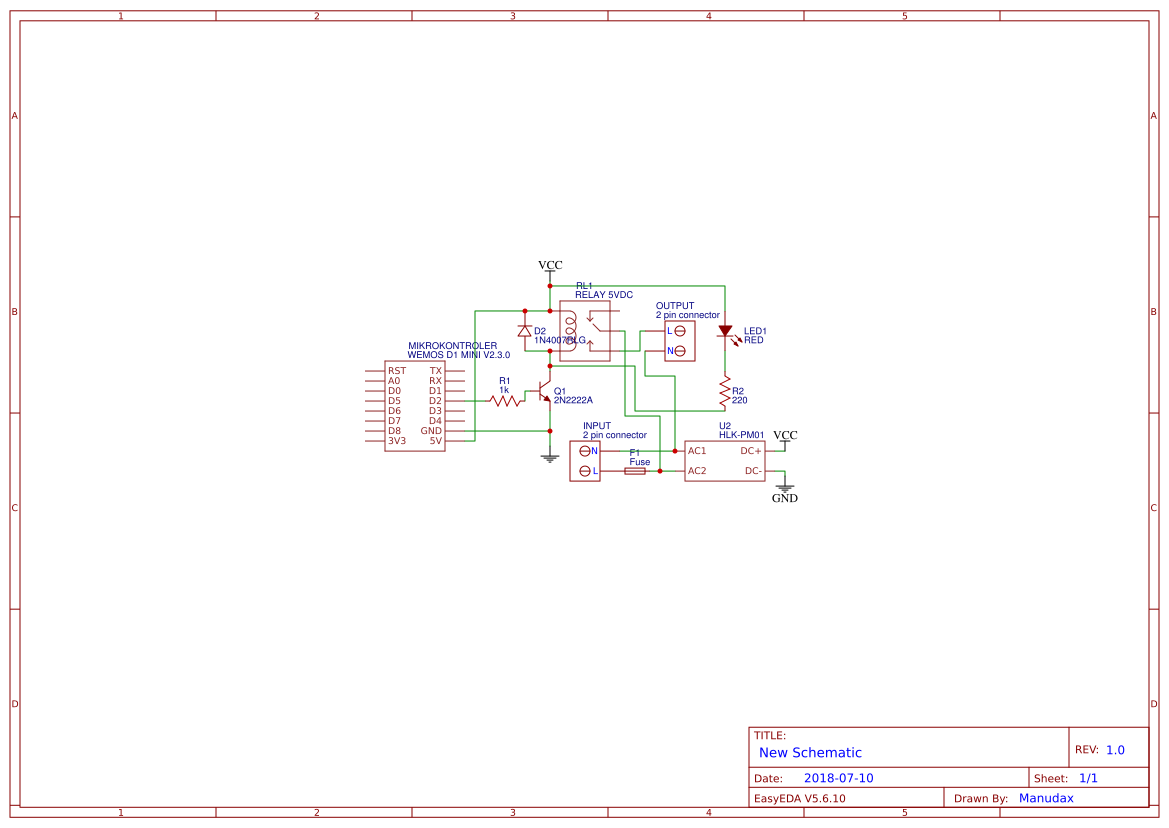Select the relay coil inside RL1
The width and height of the screenshot is (1169, 828).
click(x=570, y=329)
